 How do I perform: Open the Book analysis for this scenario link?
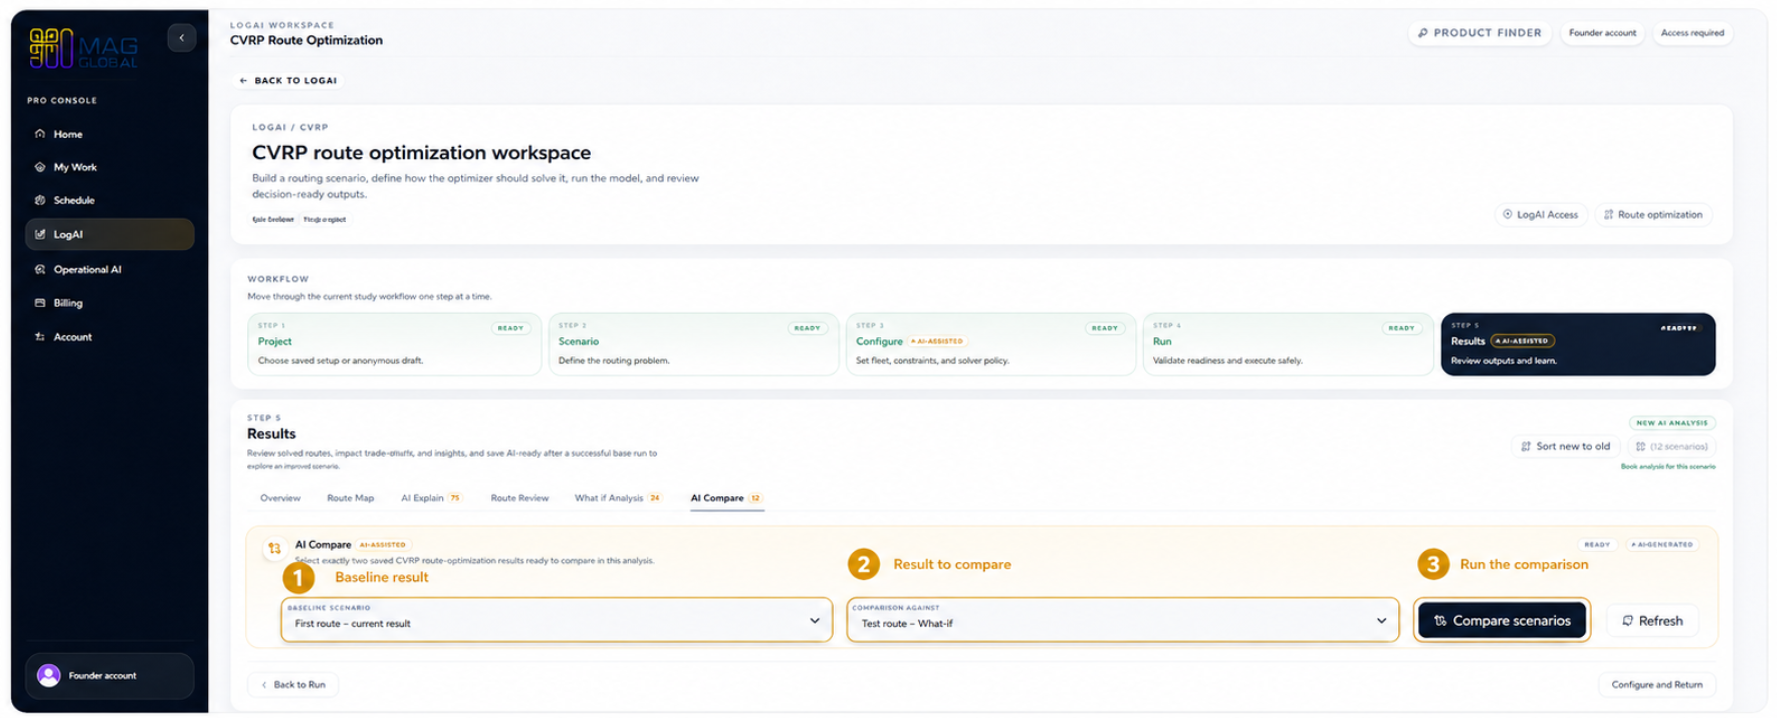pos(1667,467)
